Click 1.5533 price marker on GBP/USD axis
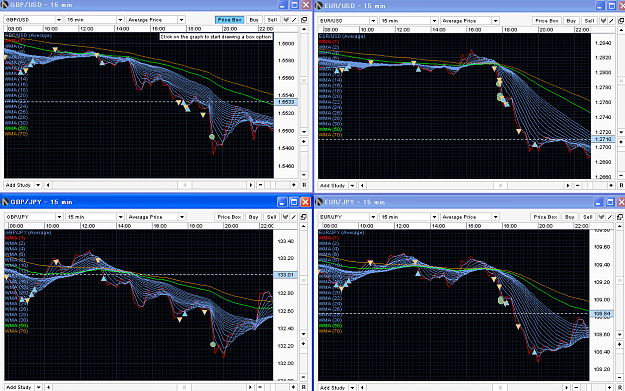The image size is (625, 391). pyautogui.click(x=286, y=102)
